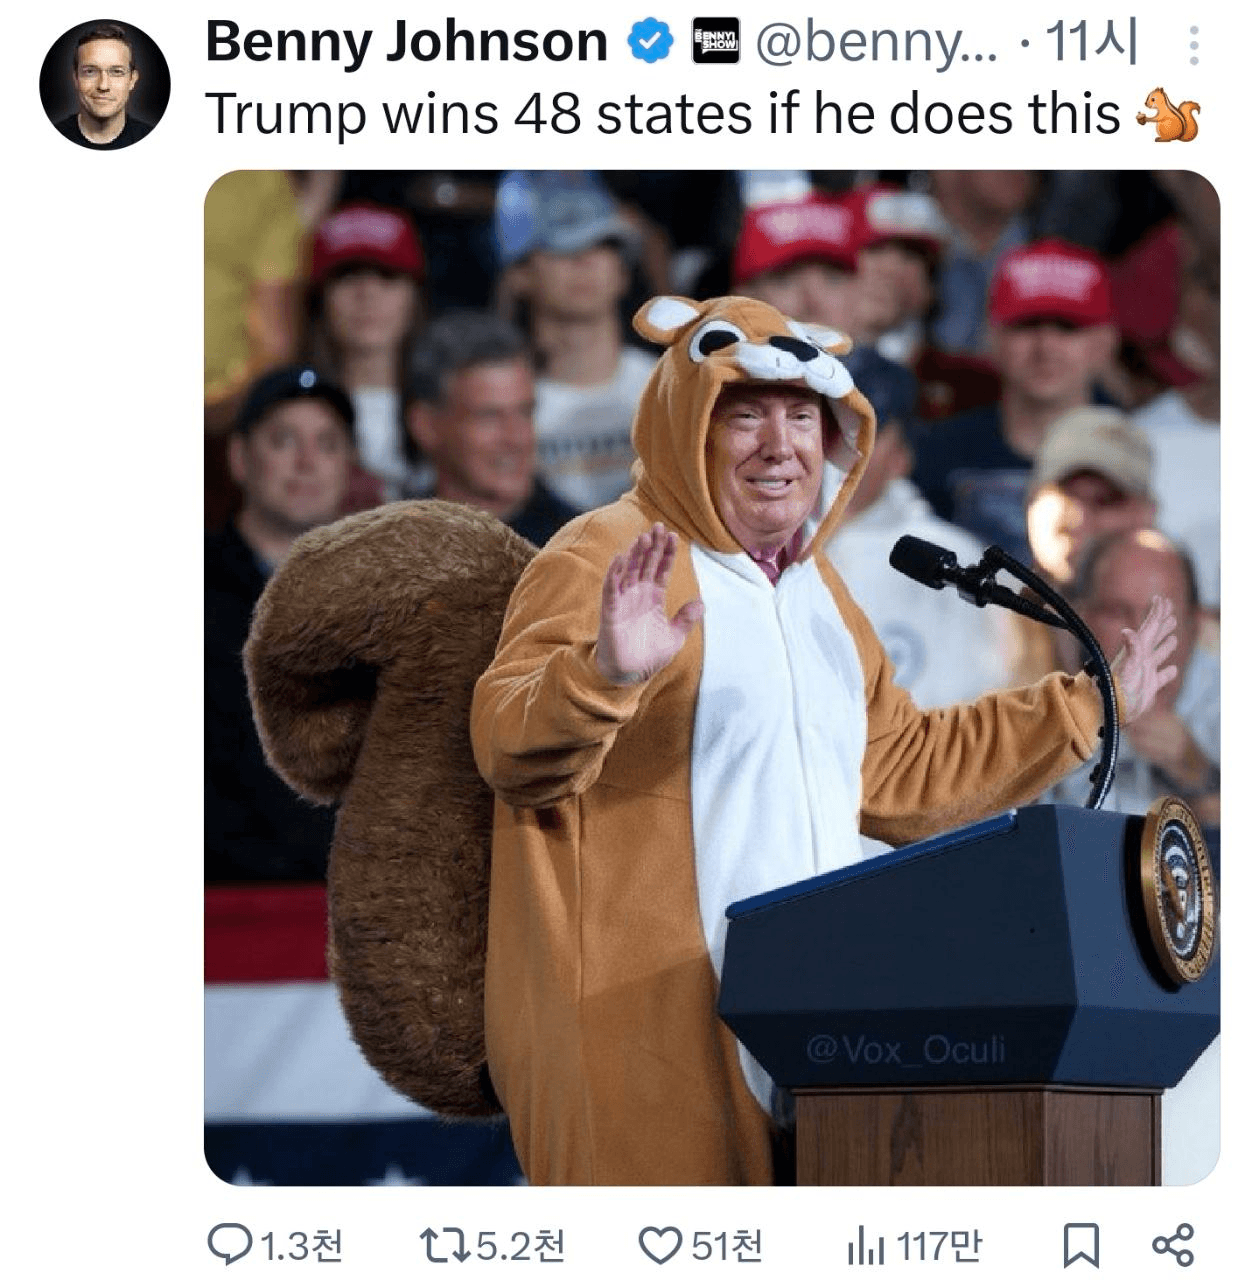Click the 51천 likes count
This screenshot has width=1259, height=1280.
[x=727, y=1246]
